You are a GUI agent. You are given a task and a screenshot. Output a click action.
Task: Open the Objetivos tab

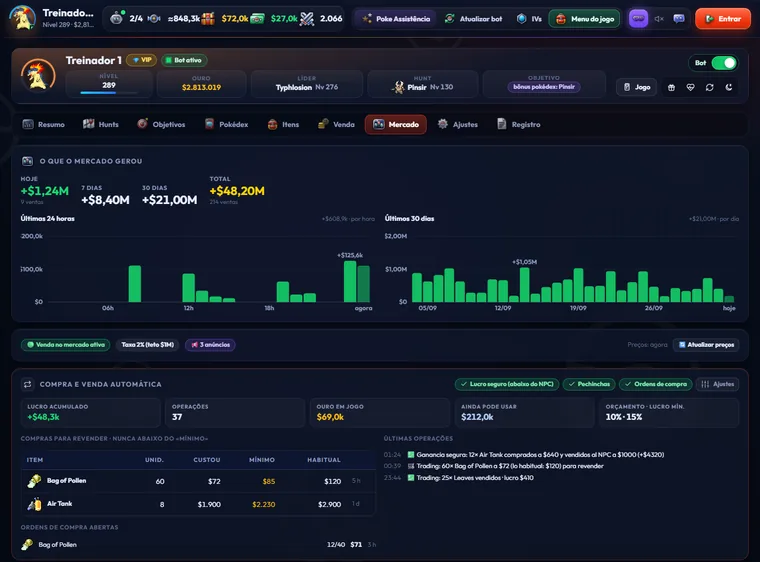click(x=161, y=125)
